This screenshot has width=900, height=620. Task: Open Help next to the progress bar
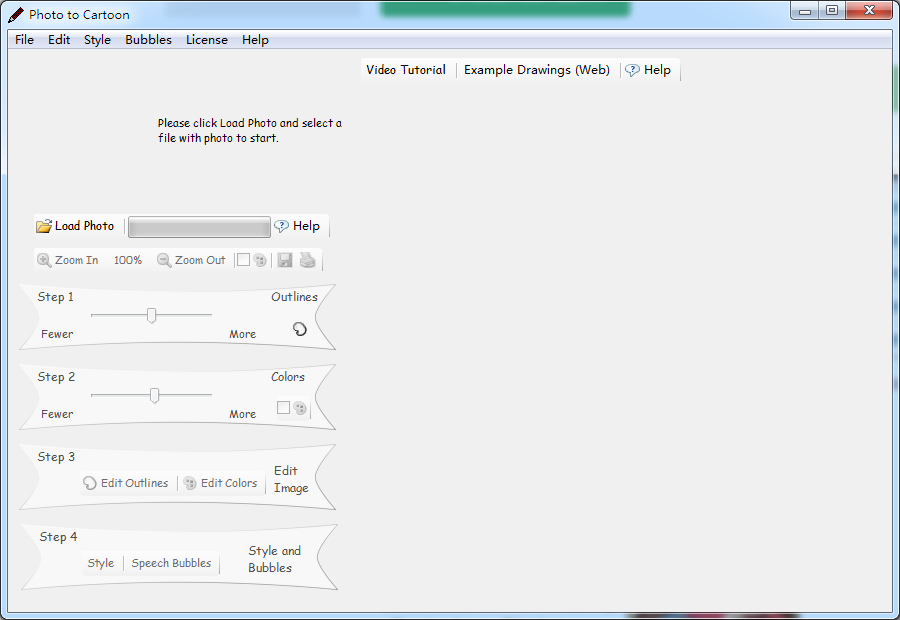coord(297,226)
